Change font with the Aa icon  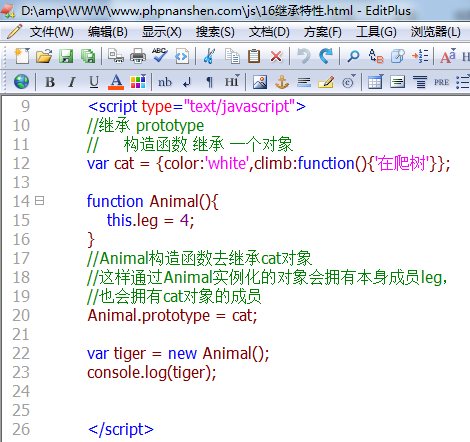[448, 56]
